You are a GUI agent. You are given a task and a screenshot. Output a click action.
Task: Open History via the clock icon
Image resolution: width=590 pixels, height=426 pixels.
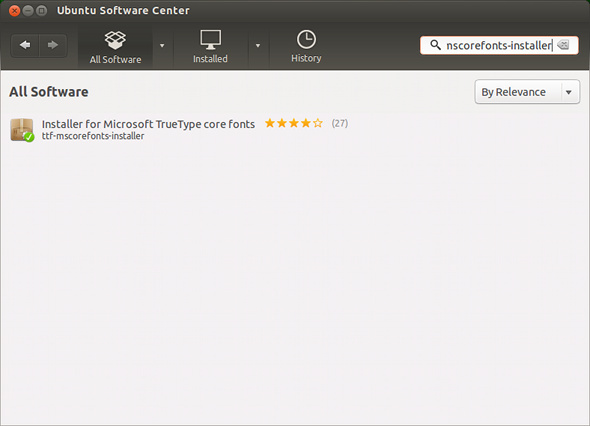tap(306, 40)
